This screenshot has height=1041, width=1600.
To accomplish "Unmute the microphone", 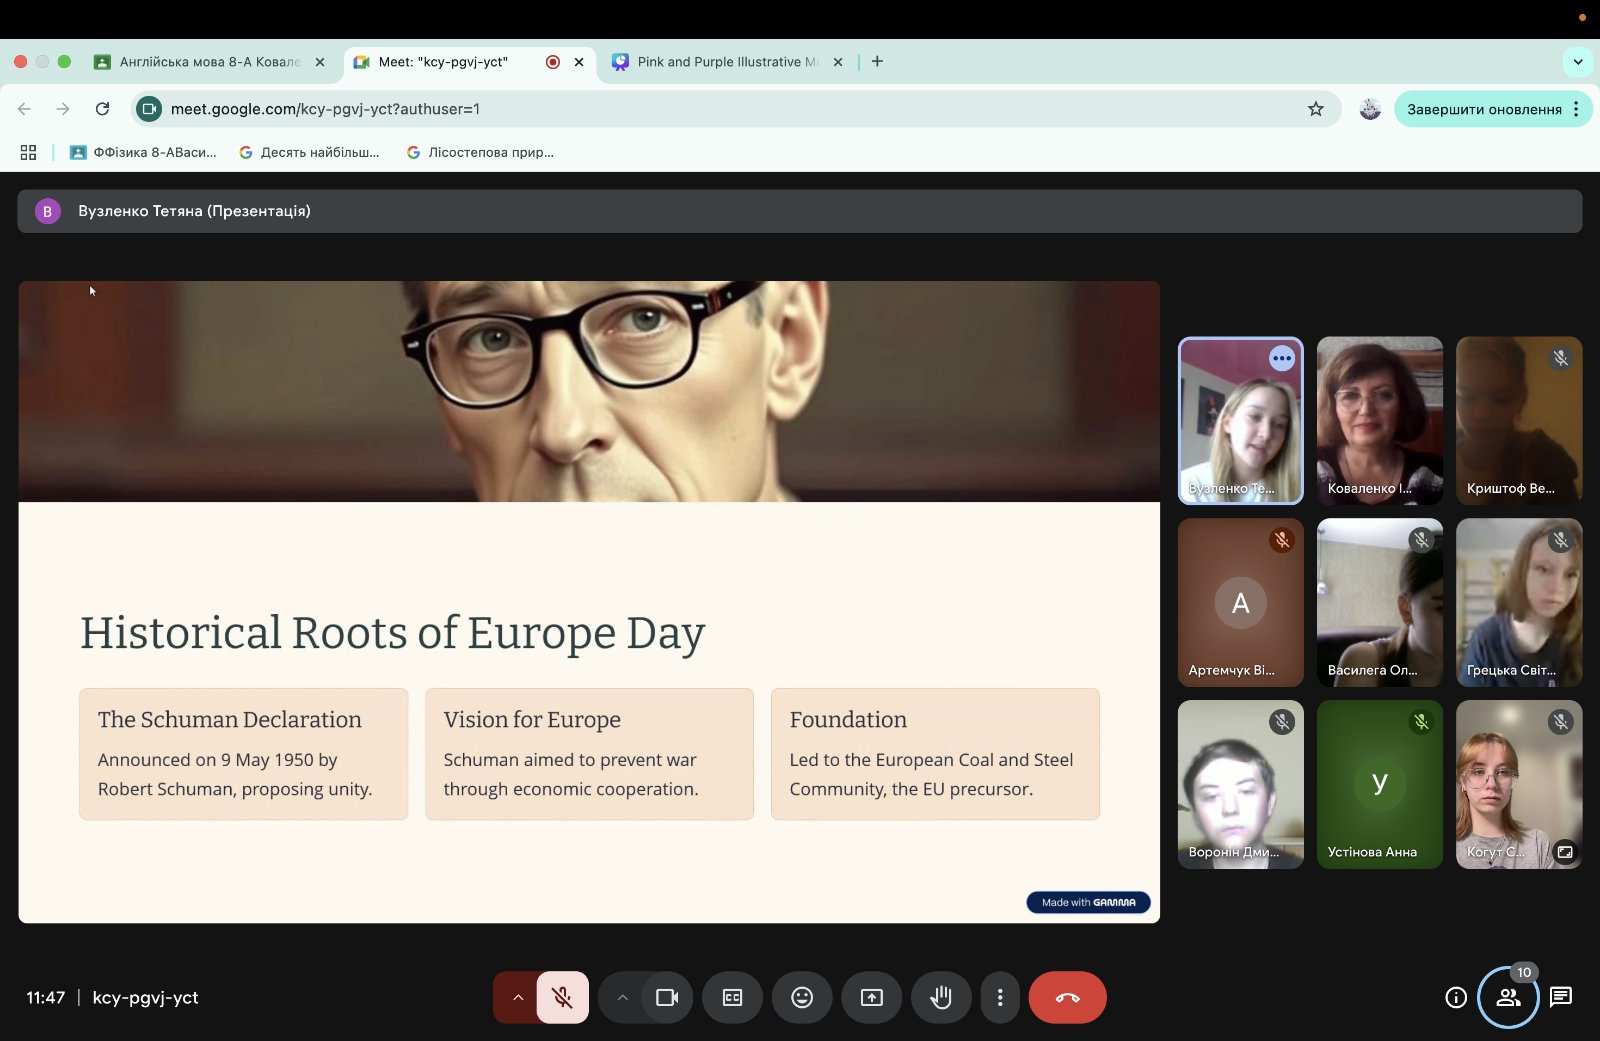I will click(562, 997).
